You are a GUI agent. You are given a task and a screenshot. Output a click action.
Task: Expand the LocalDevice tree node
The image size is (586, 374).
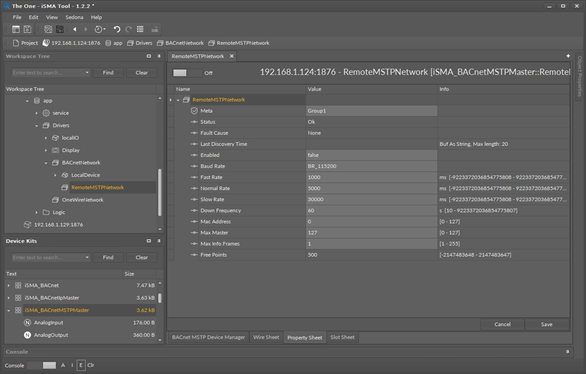[55, 175]
